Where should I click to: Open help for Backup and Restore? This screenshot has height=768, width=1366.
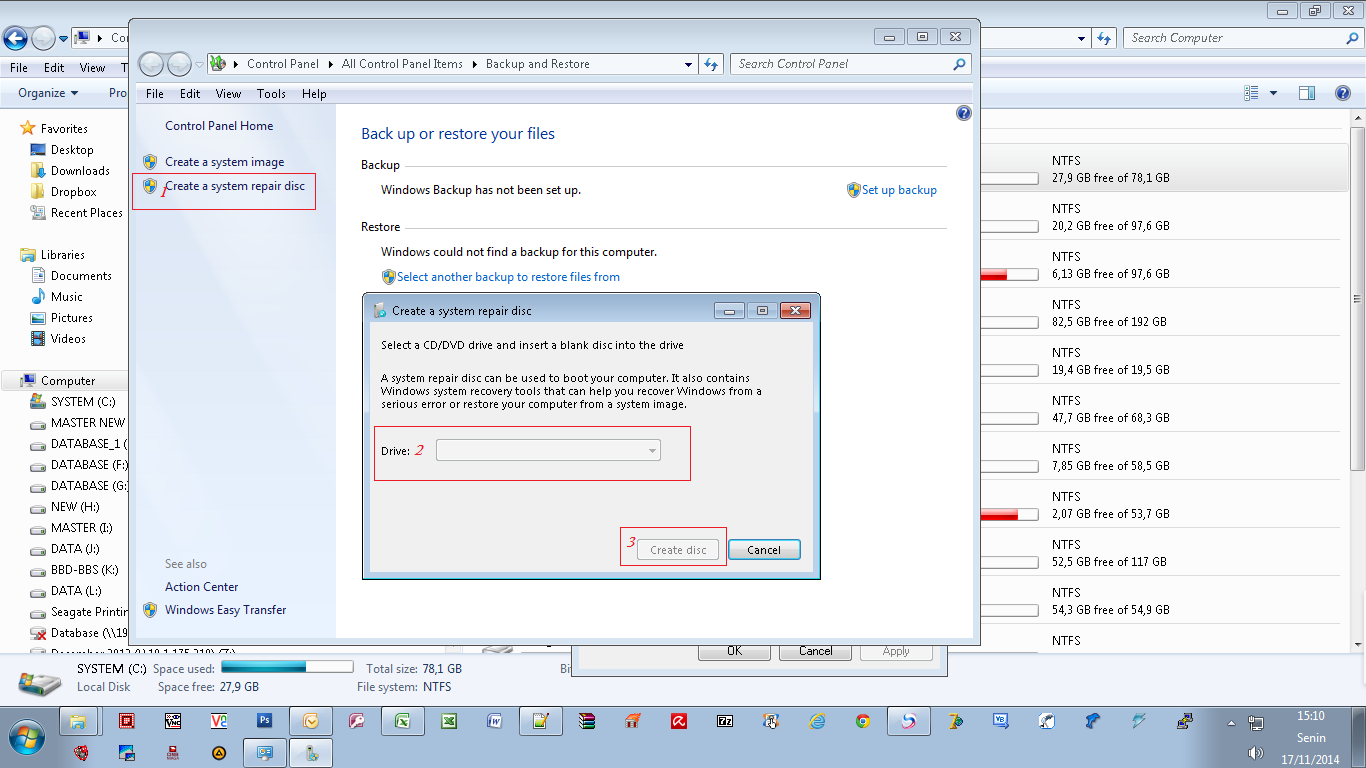pos(964,113)
